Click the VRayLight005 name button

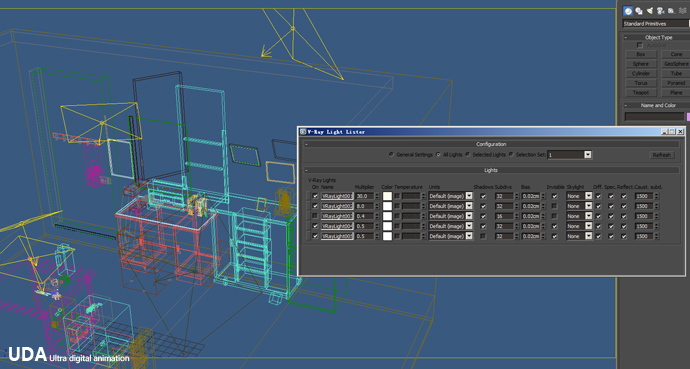click(x=337, y=236)
